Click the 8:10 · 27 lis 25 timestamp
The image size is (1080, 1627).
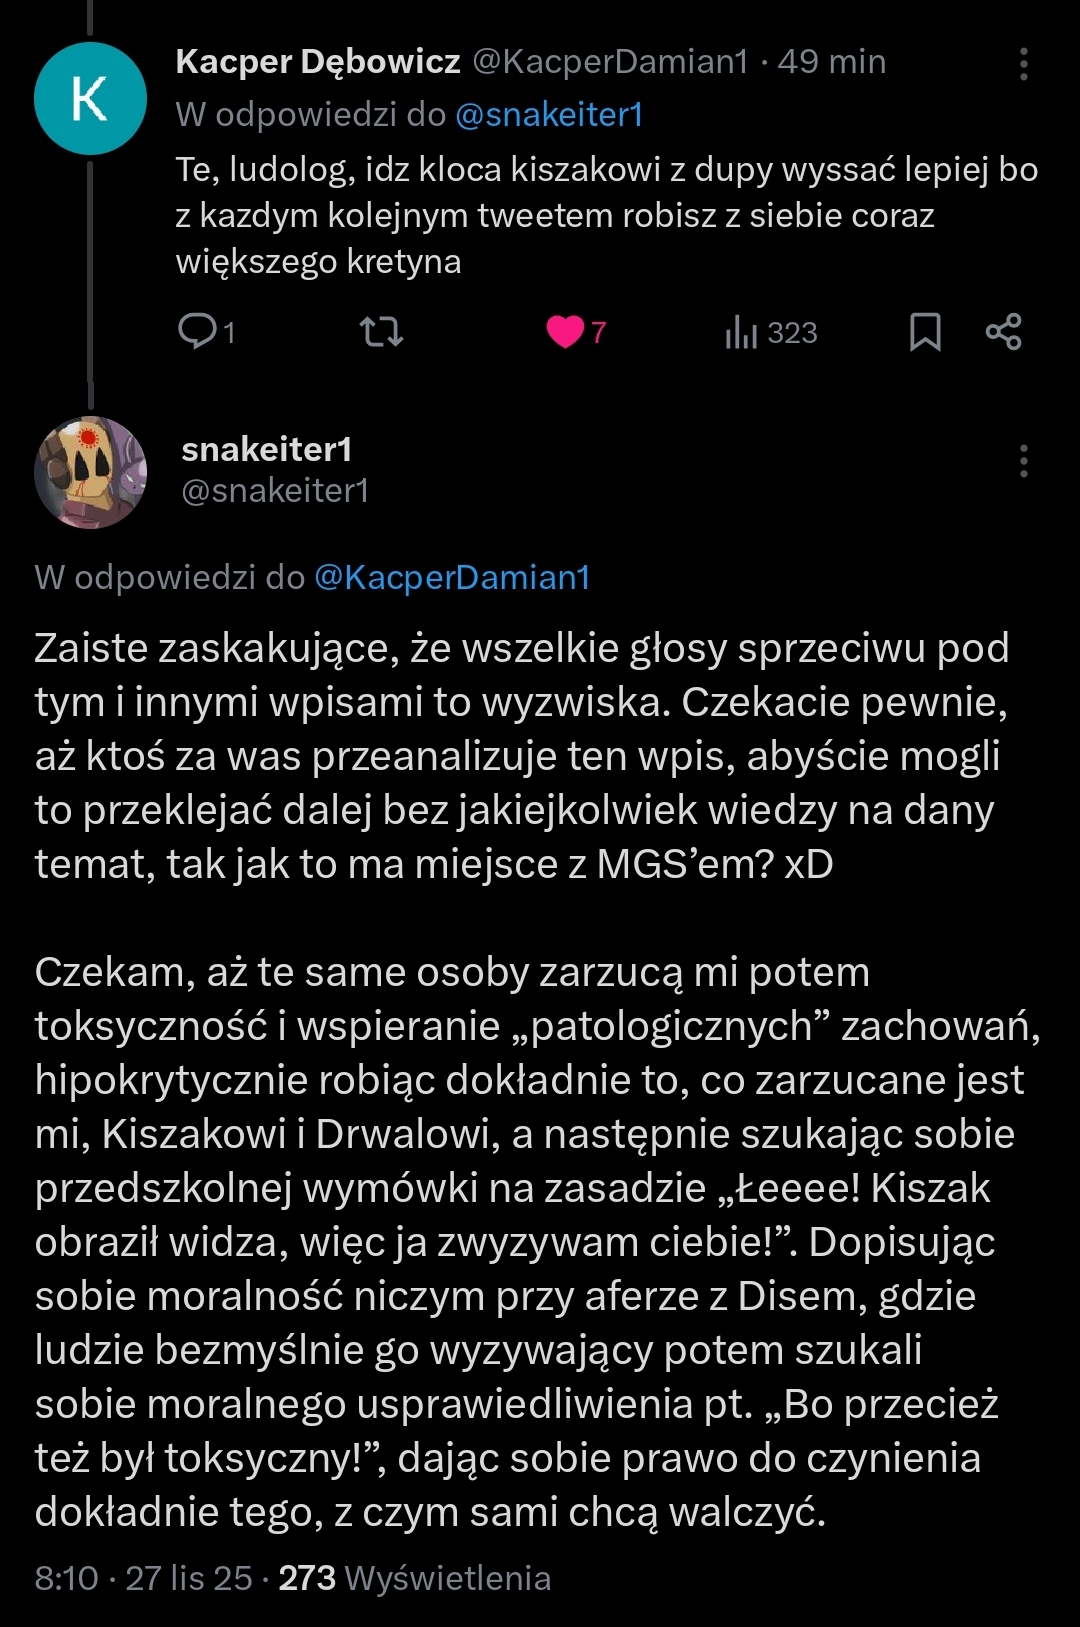143,1578
